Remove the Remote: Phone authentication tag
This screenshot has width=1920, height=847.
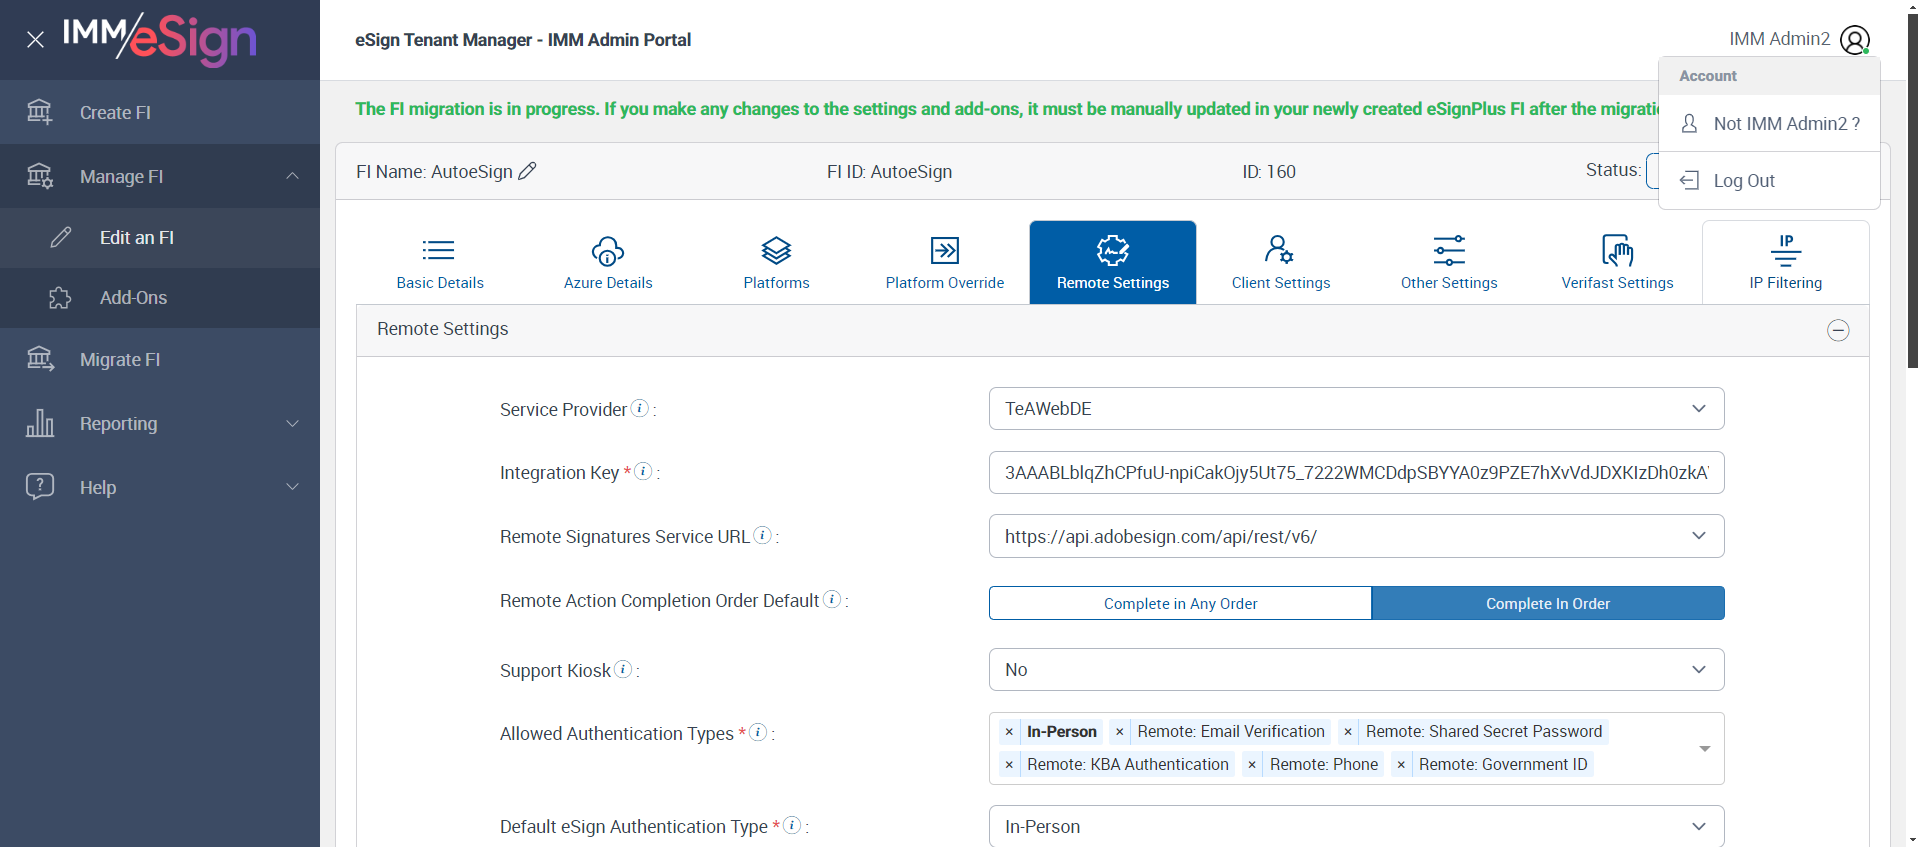coord(1252,765)
